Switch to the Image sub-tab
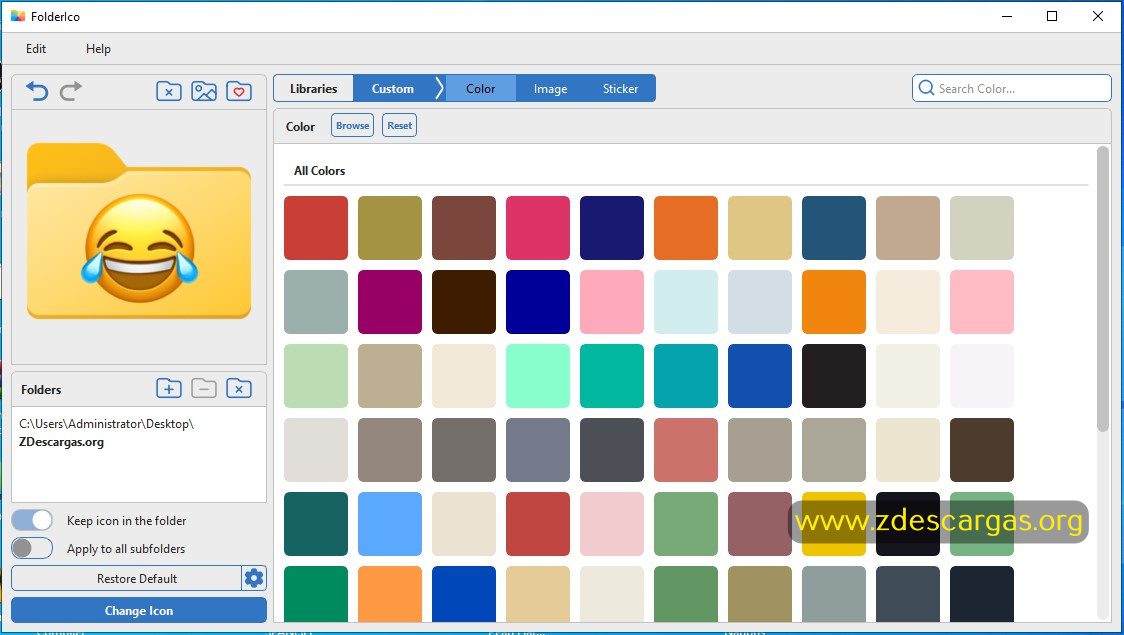 [551, 88]
